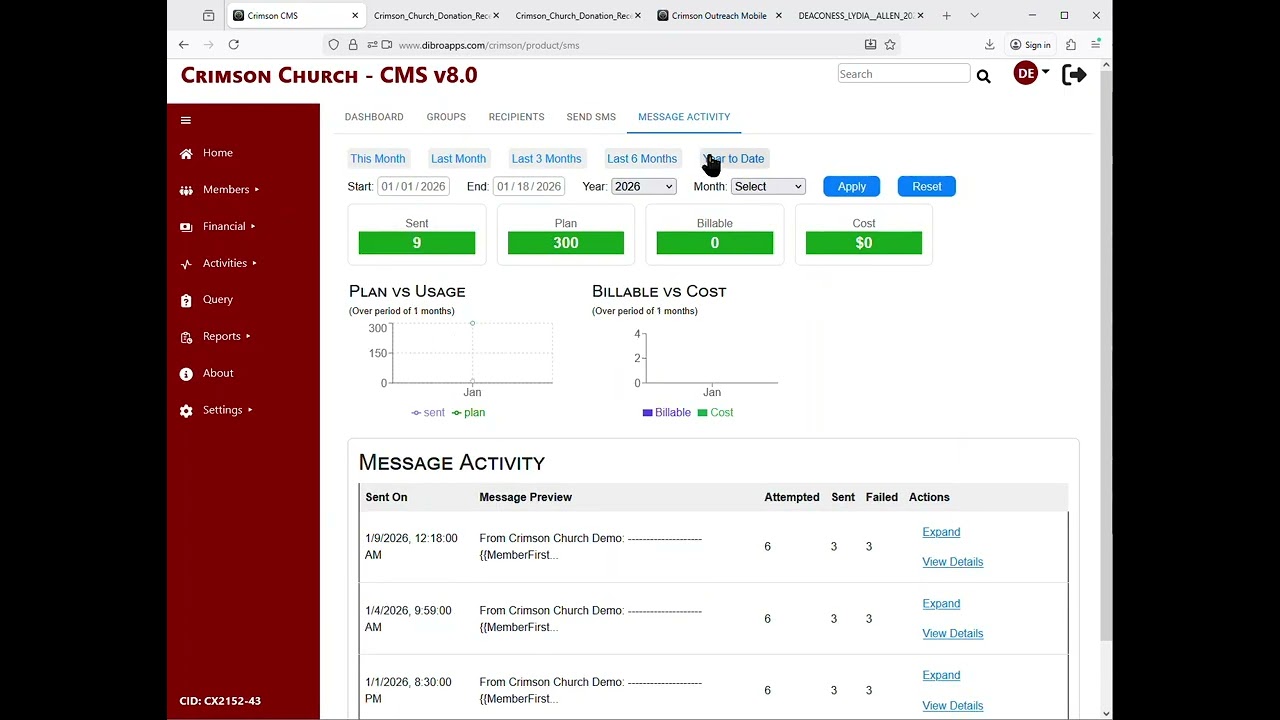Open the Recipients tab
The height and width of the screenshot is (720, 1280).
tap(516, 117)
